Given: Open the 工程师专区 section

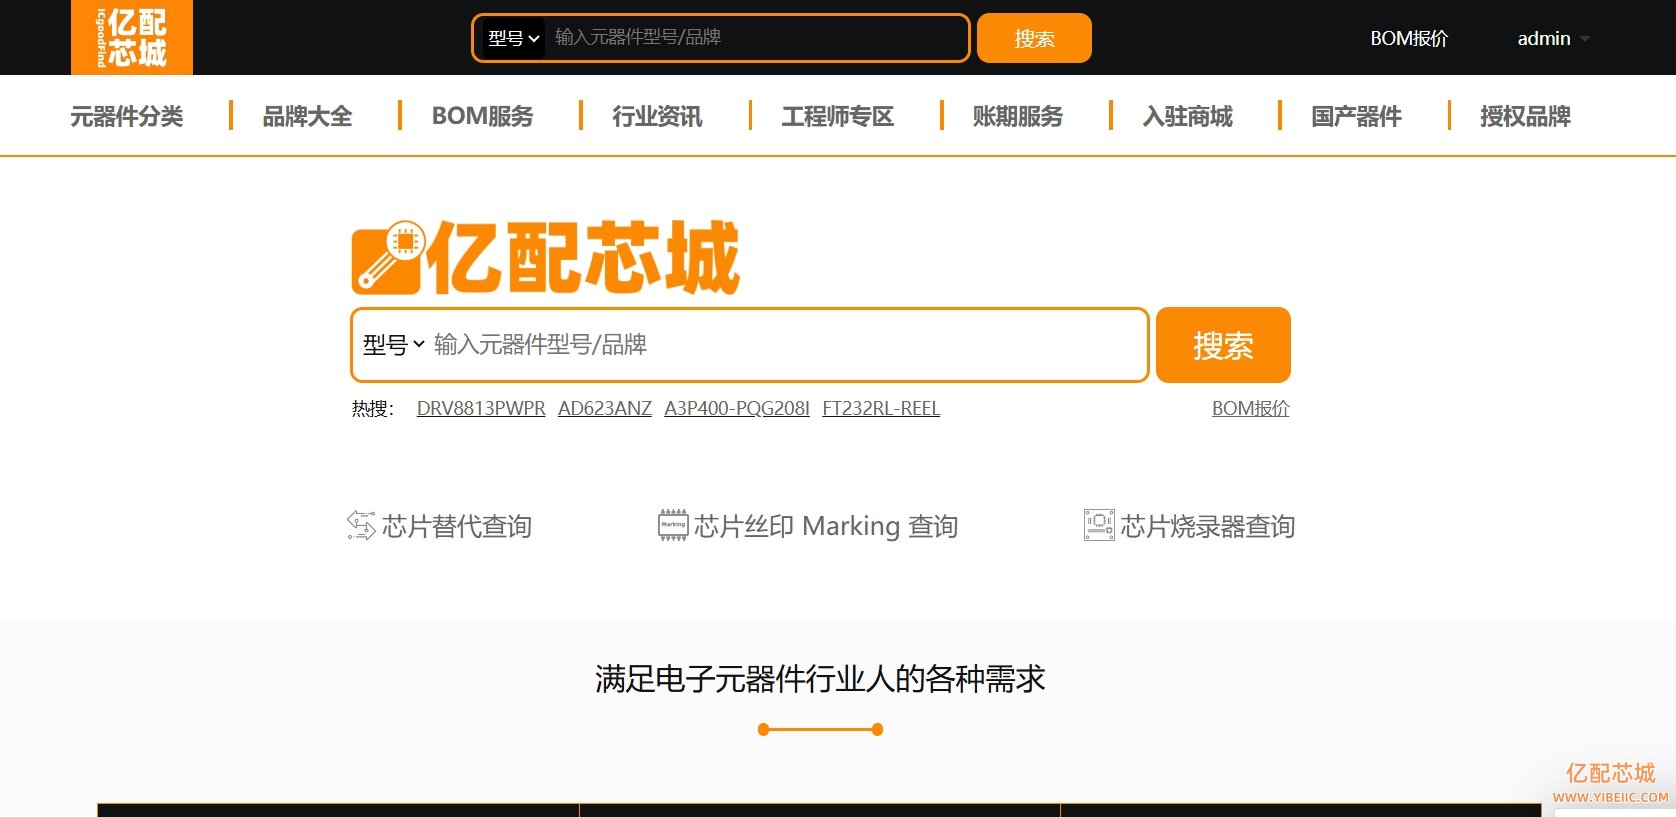Looking at the screenshot, I should pyautogui.click(x=837, y=117).
